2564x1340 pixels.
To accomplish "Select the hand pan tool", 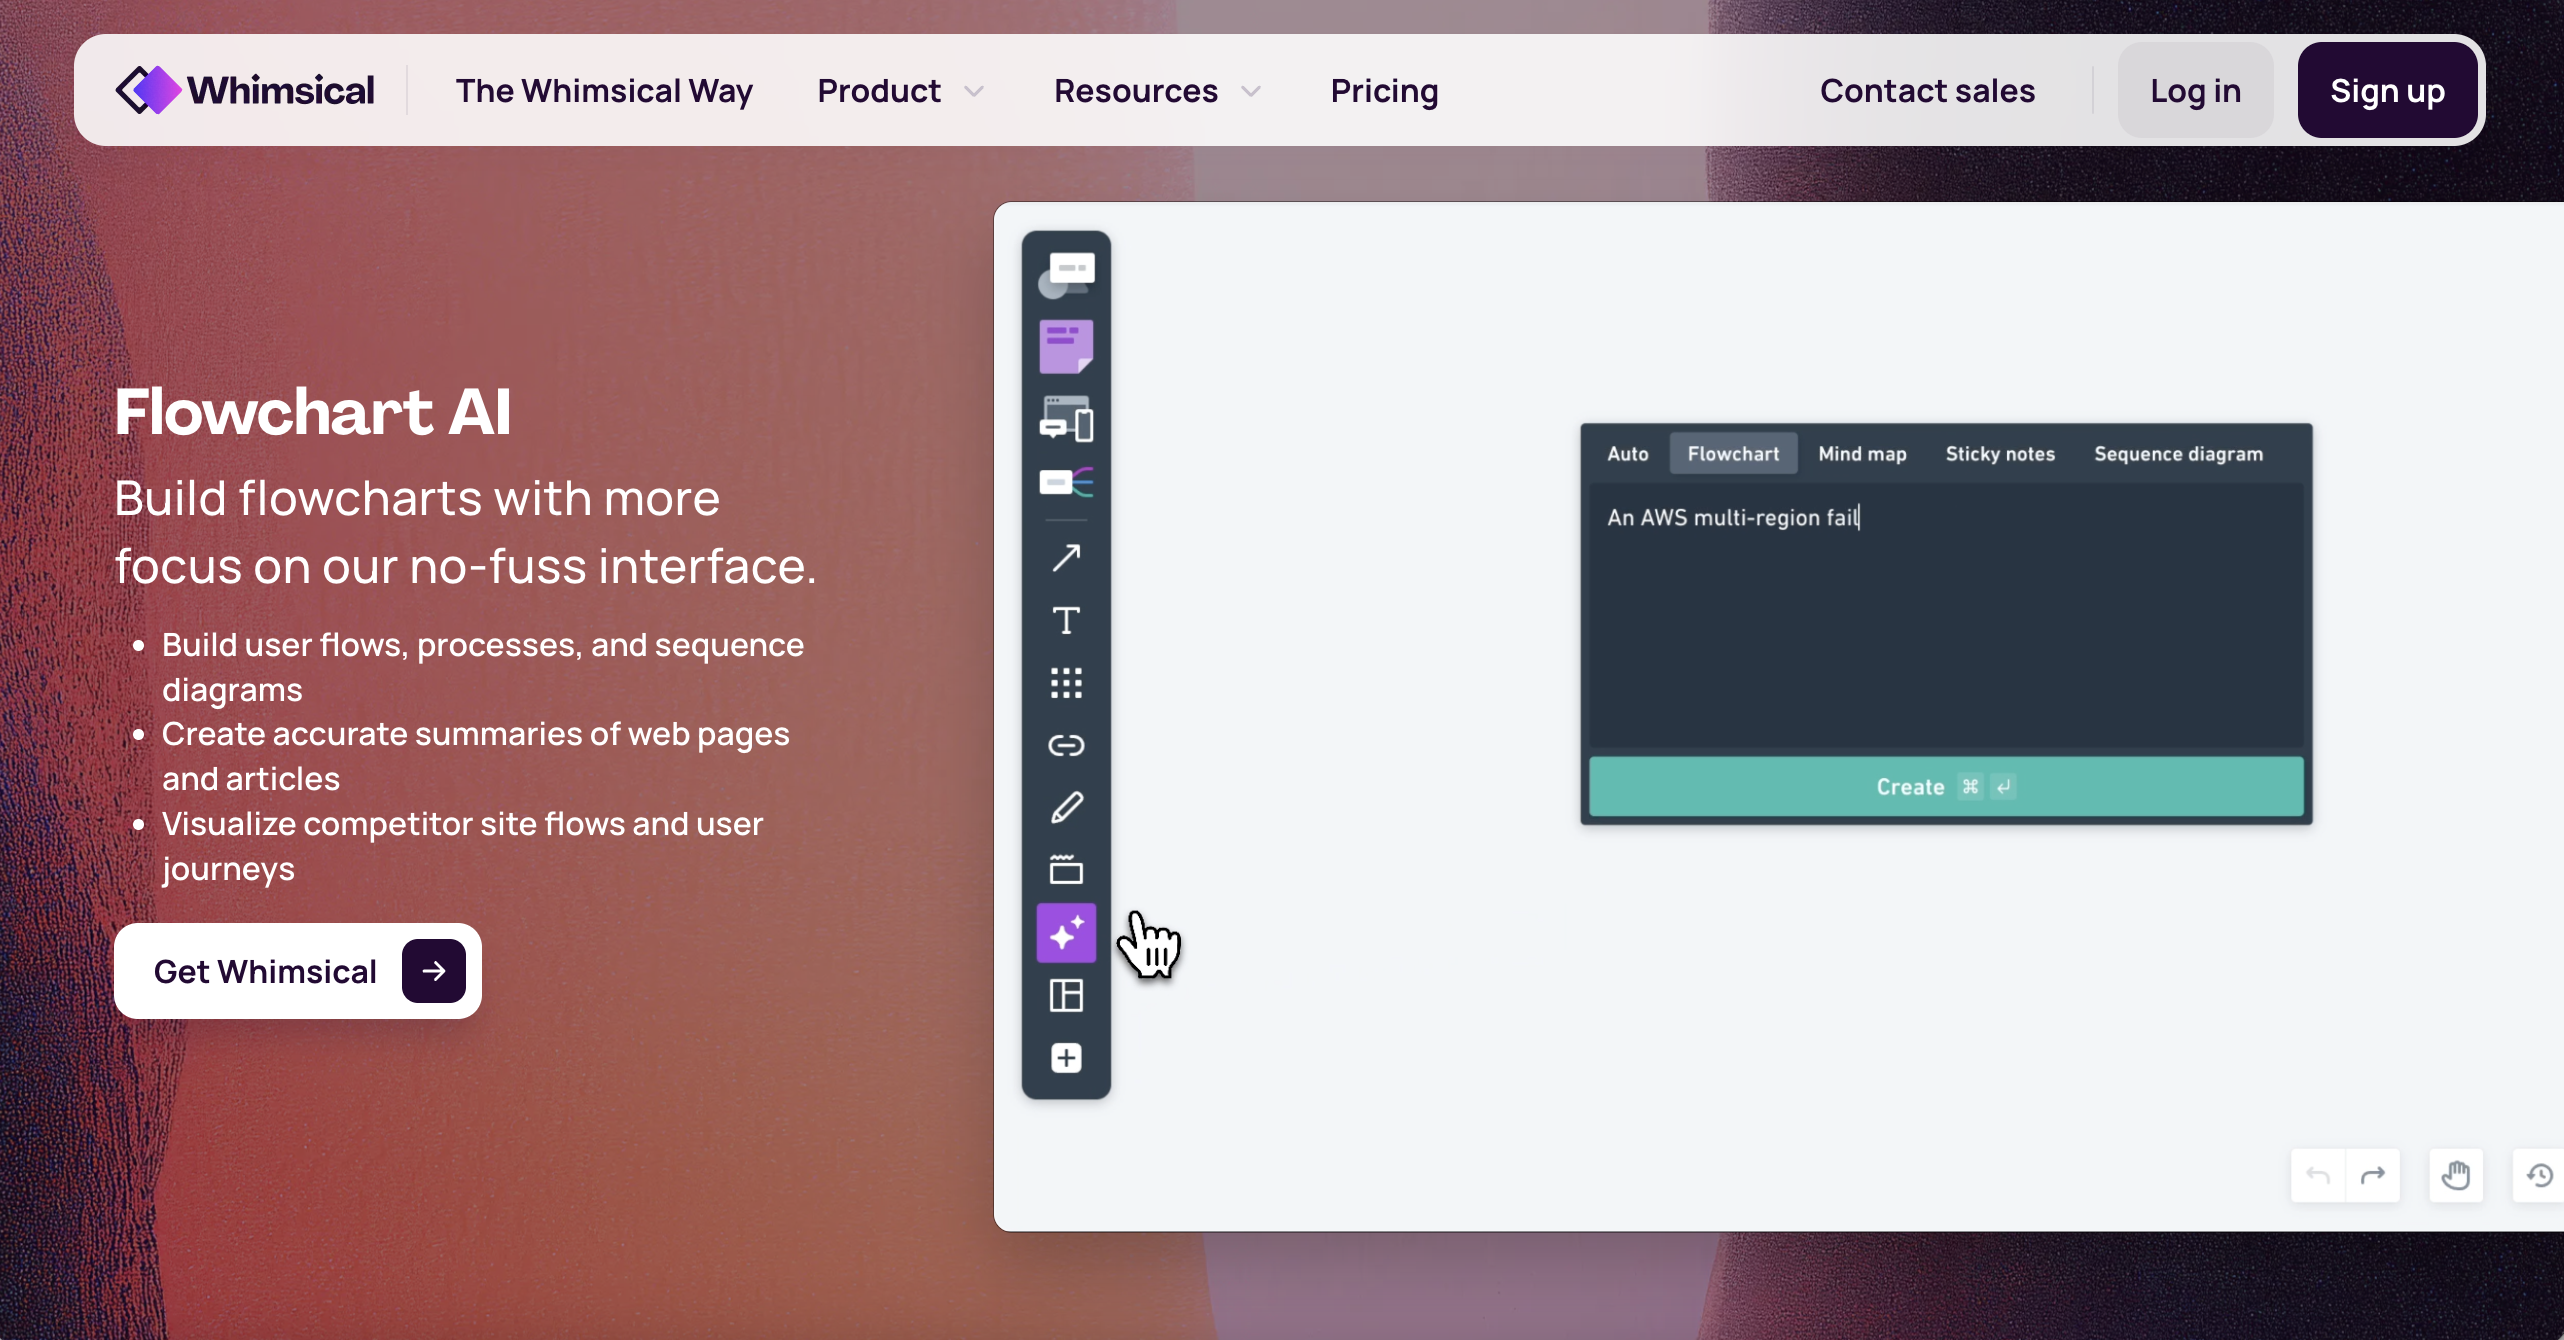I will click(x=2456, y=1175).
